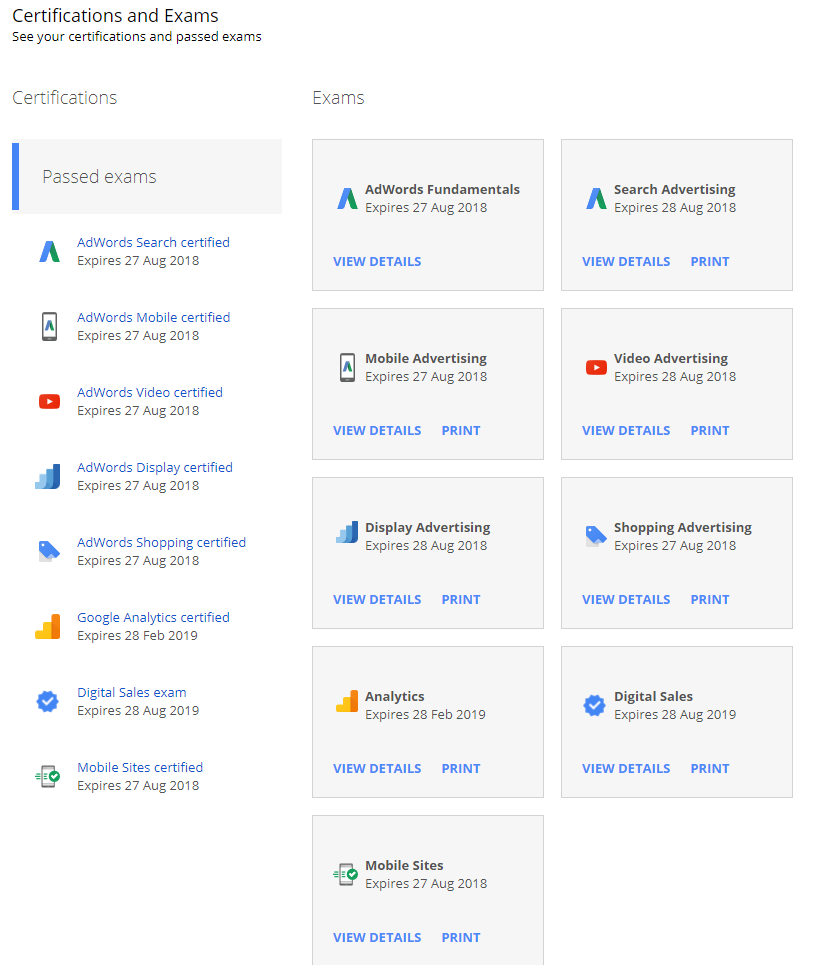Open the AdWords Mobile certified link
The height and width of the screenshot is (965, 824).
pyautogui.click(x=153, y=318)
